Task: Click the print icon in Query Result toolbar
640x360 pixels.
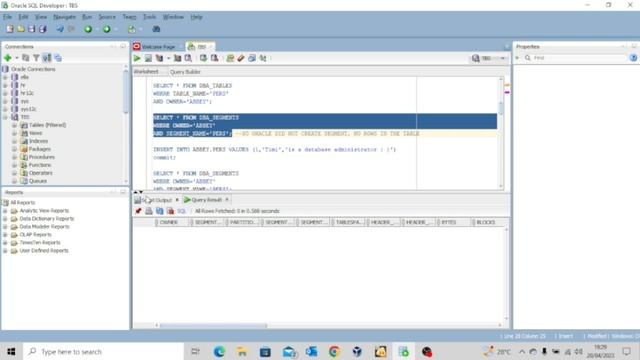Action: click(149, 211)
